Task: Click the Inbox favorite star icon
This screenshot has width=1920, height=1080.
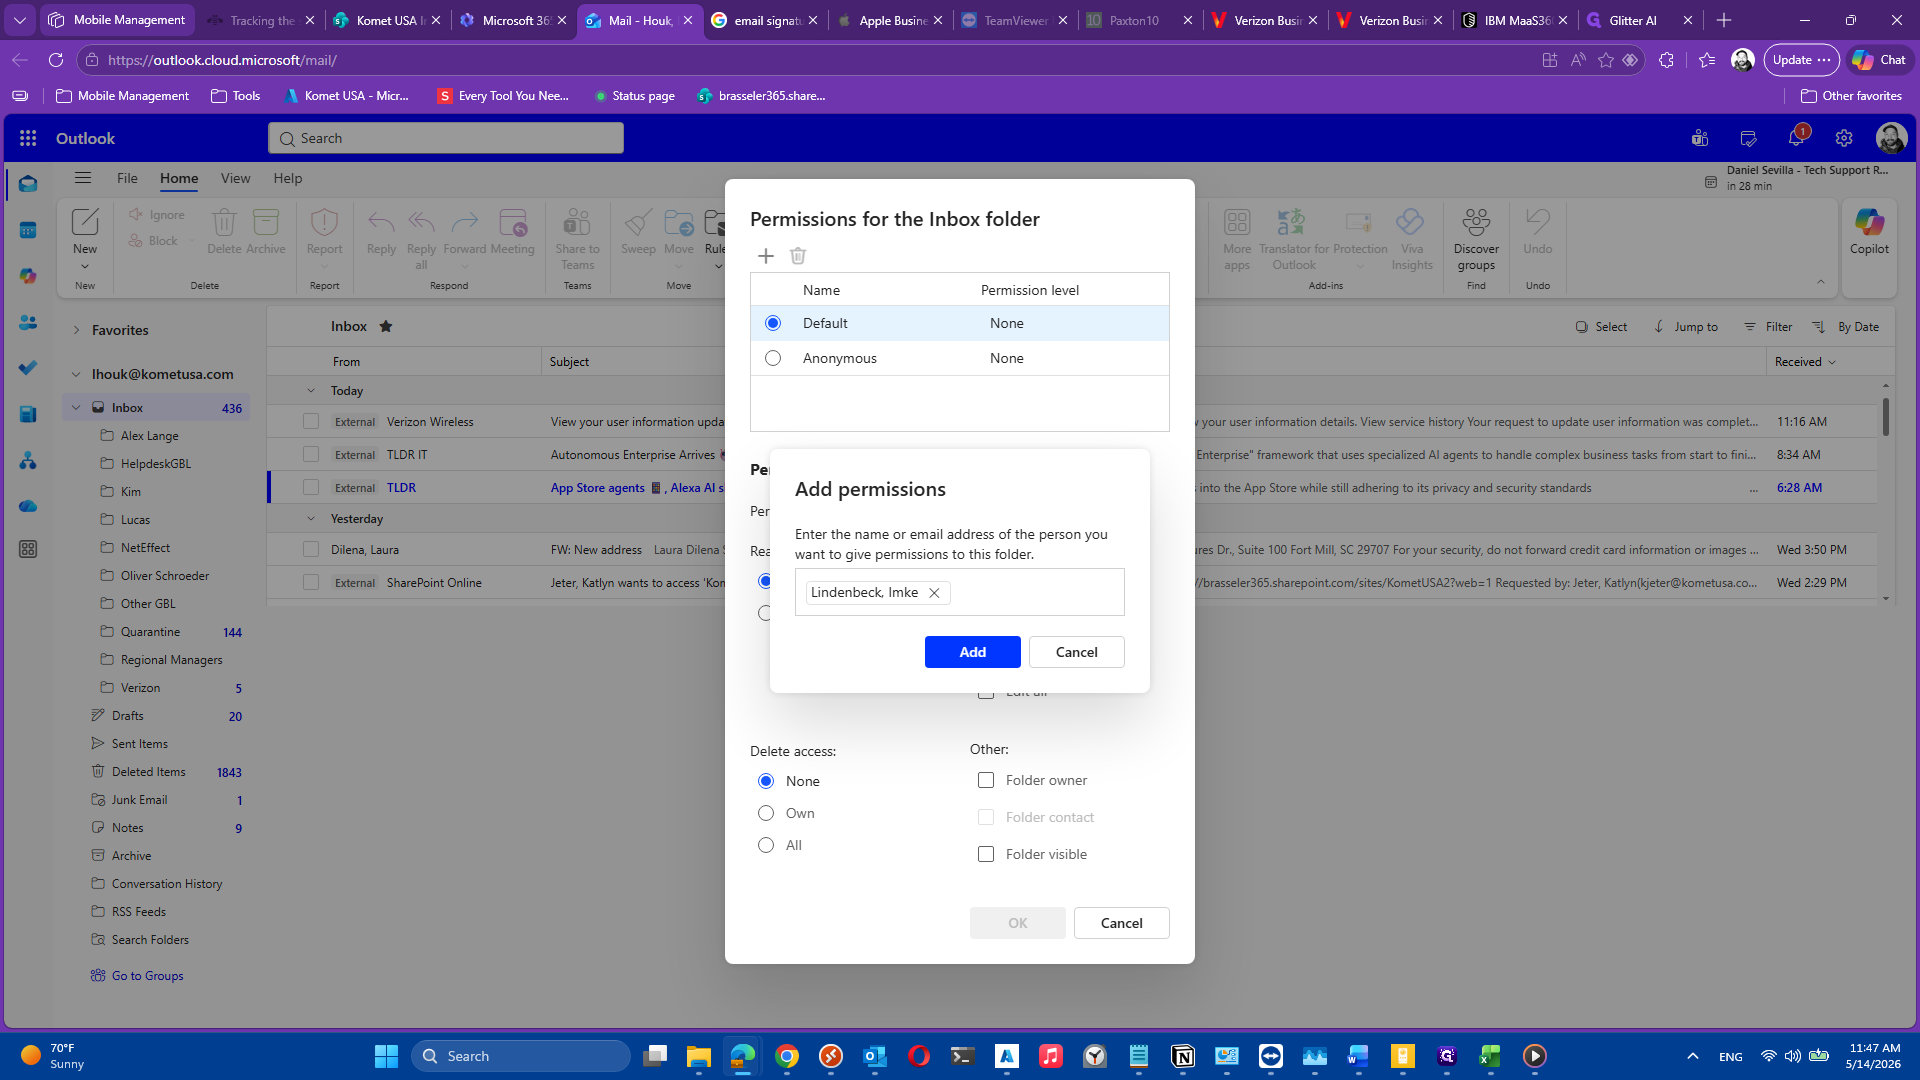Action: click(x=386, y=326)
